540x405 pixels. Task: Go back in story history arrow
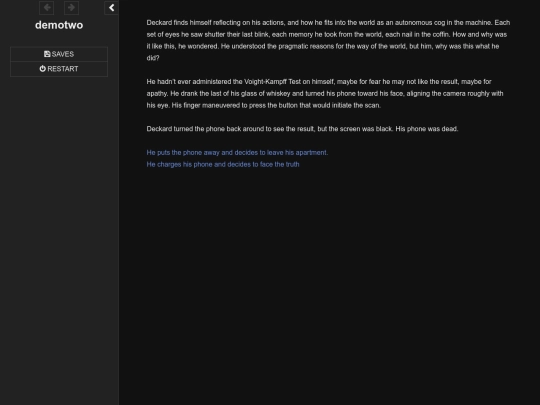click(x=46, y=8)
